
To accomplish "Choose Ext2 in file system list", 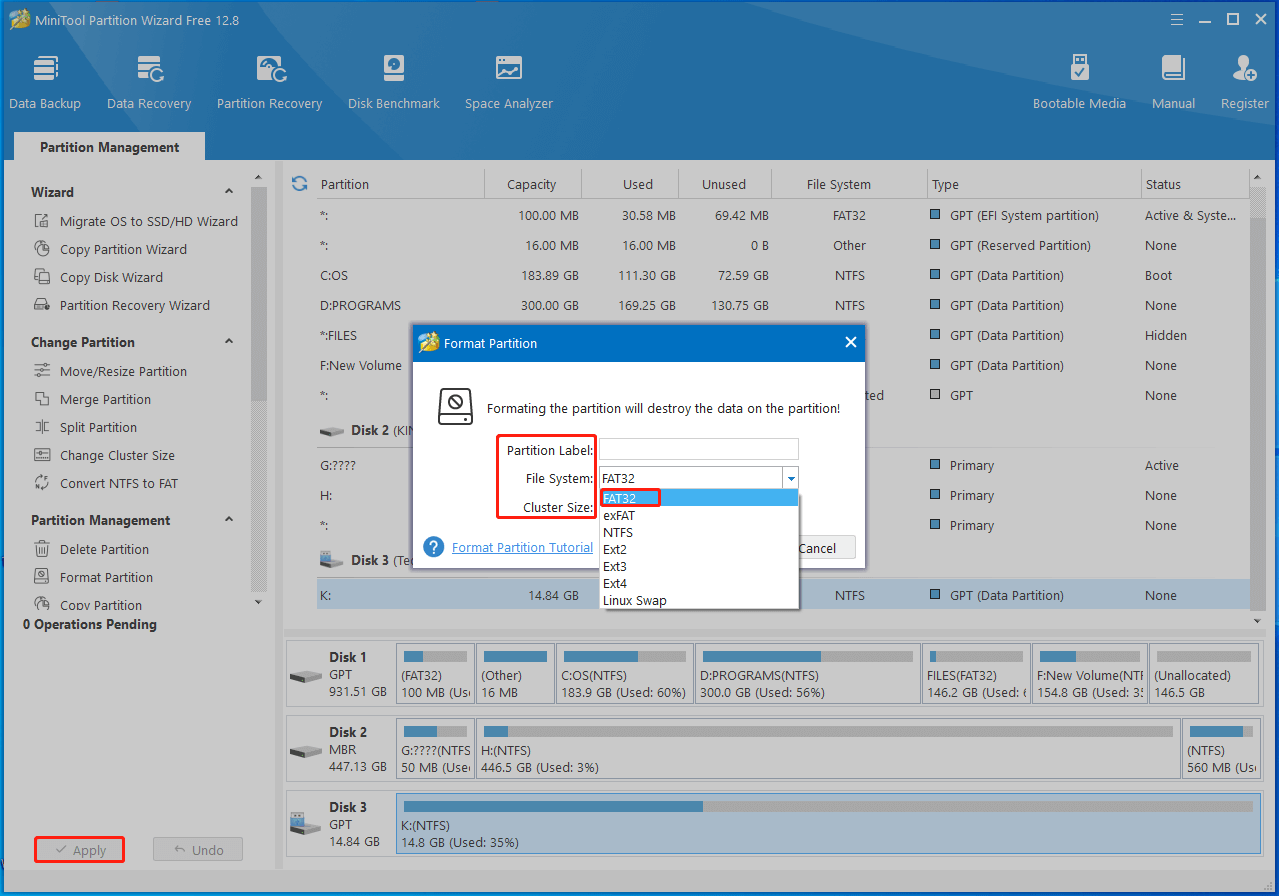I will pos(698,549).
